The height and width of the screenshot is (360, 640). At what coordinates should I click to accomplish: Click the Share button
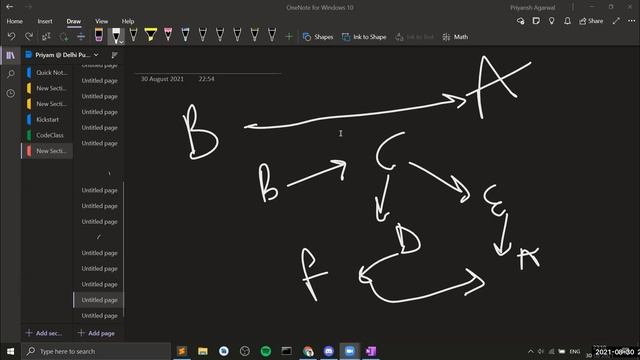(591, 21)
